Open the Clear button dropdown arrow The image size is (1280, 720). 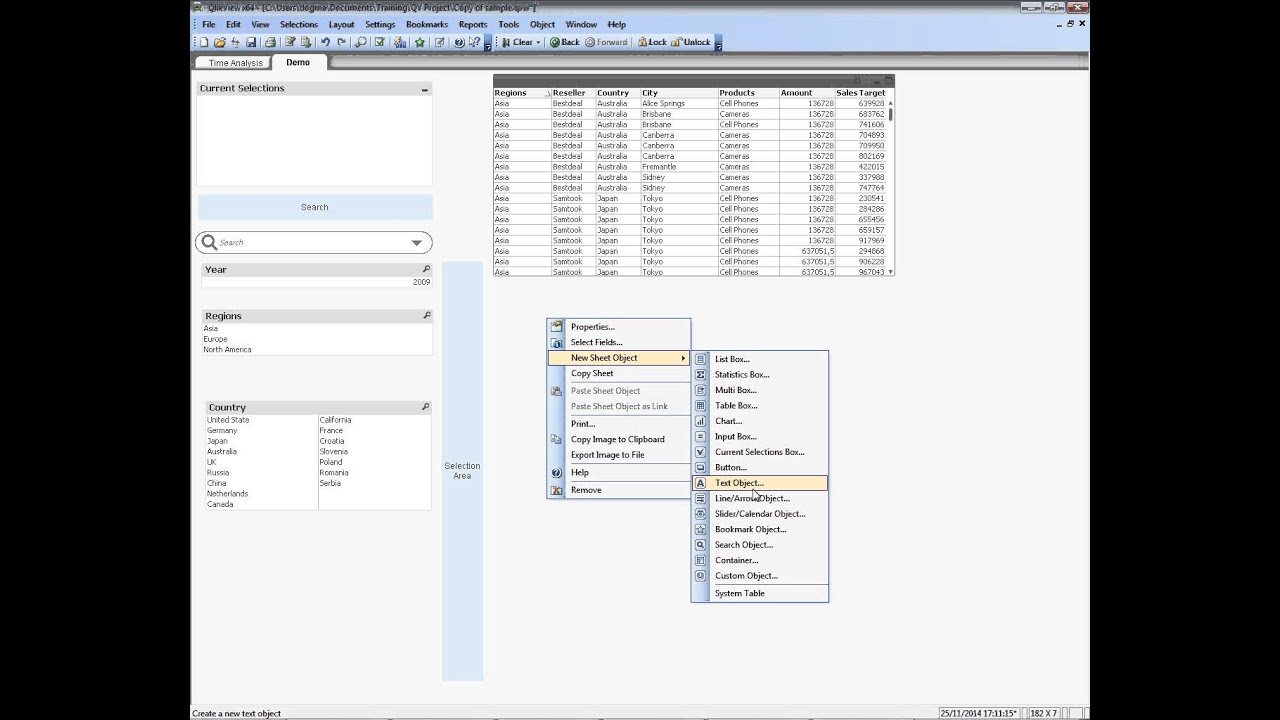point(538,42)
